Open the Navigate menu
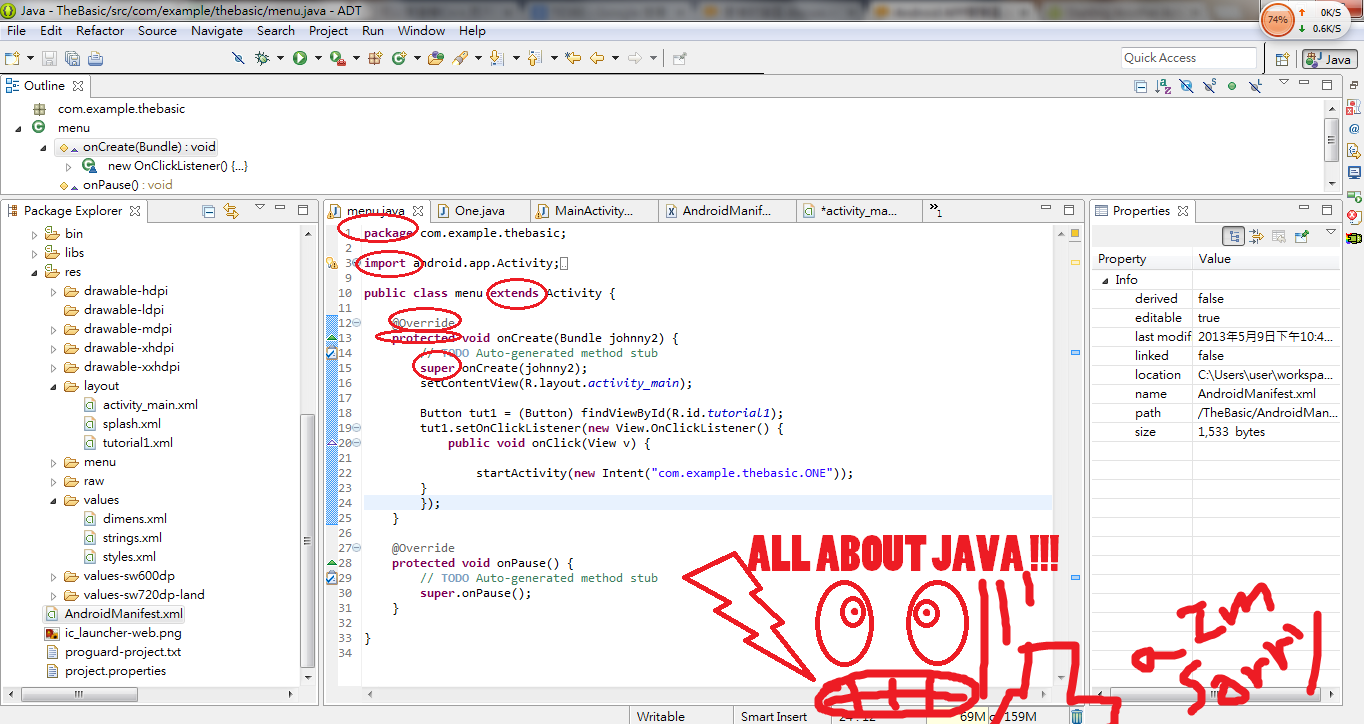The height and width of the screenshot is (724, 1364). click(216, 30)
